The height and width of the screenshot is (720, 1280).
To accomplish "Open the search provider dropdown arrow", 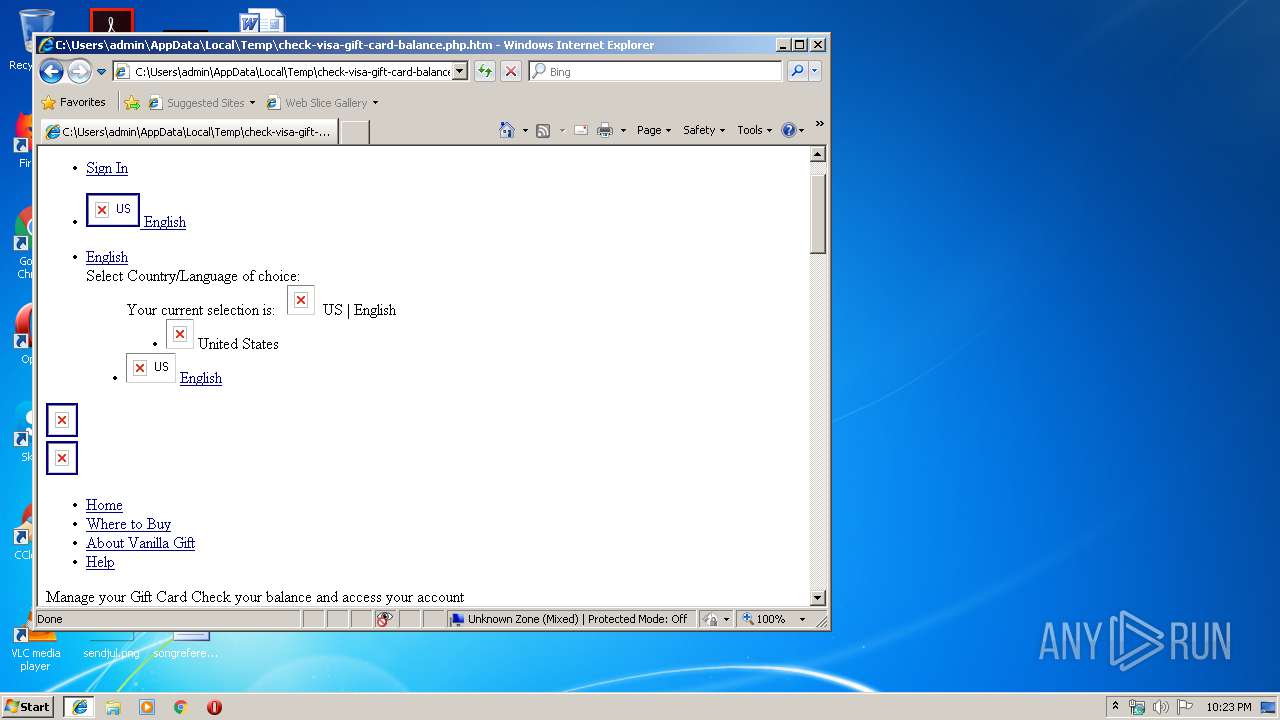I will pos(815,71).
